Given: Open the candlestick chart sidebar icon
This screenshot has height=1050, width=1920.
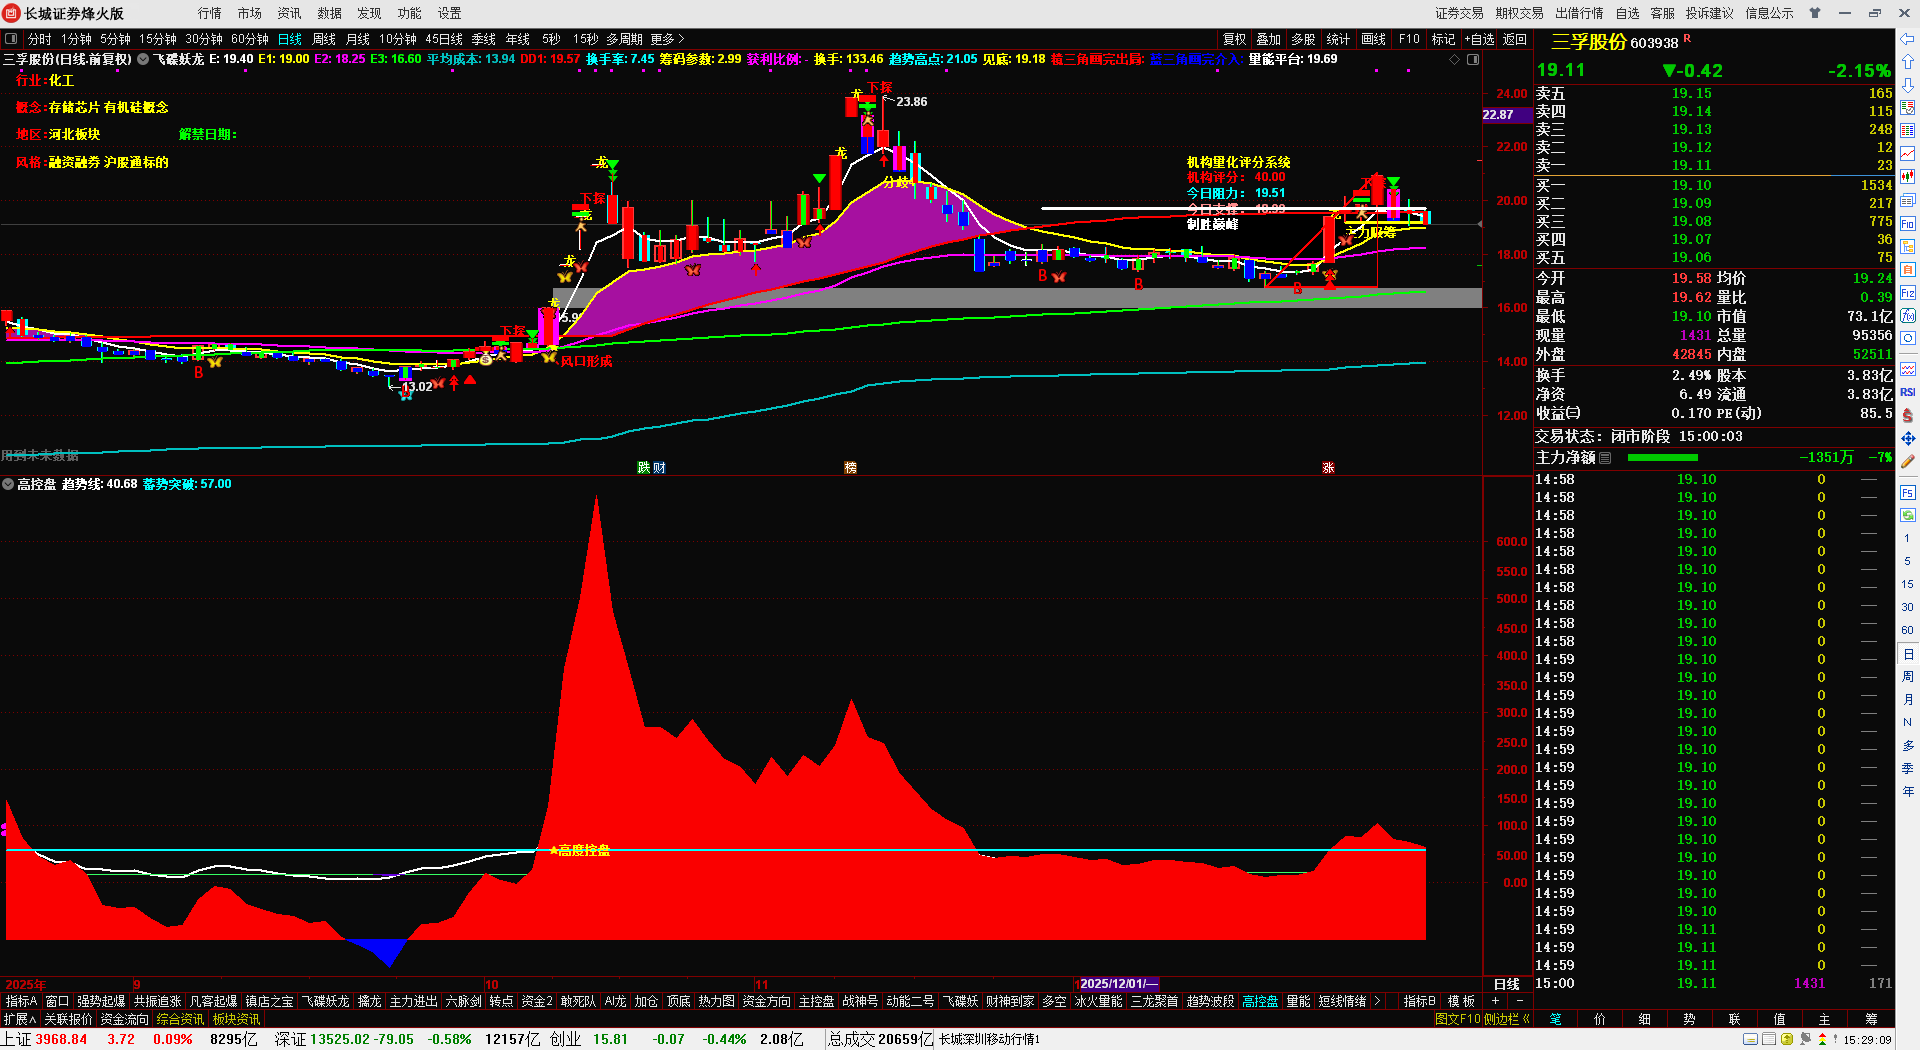Looking at the screenshot, I should click(1907, 176).
